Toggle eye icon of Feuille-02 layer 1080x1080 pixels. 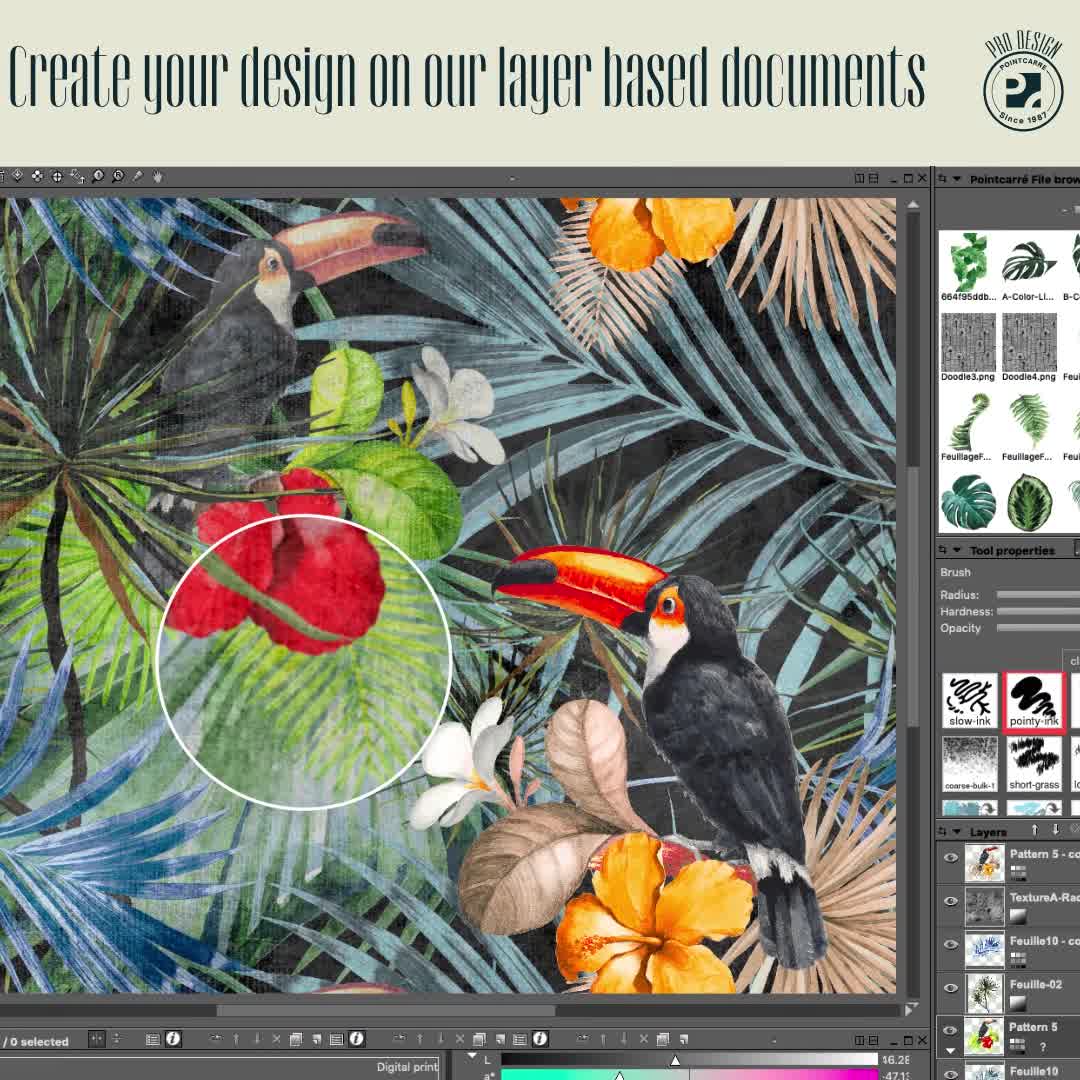click(951, 988)
